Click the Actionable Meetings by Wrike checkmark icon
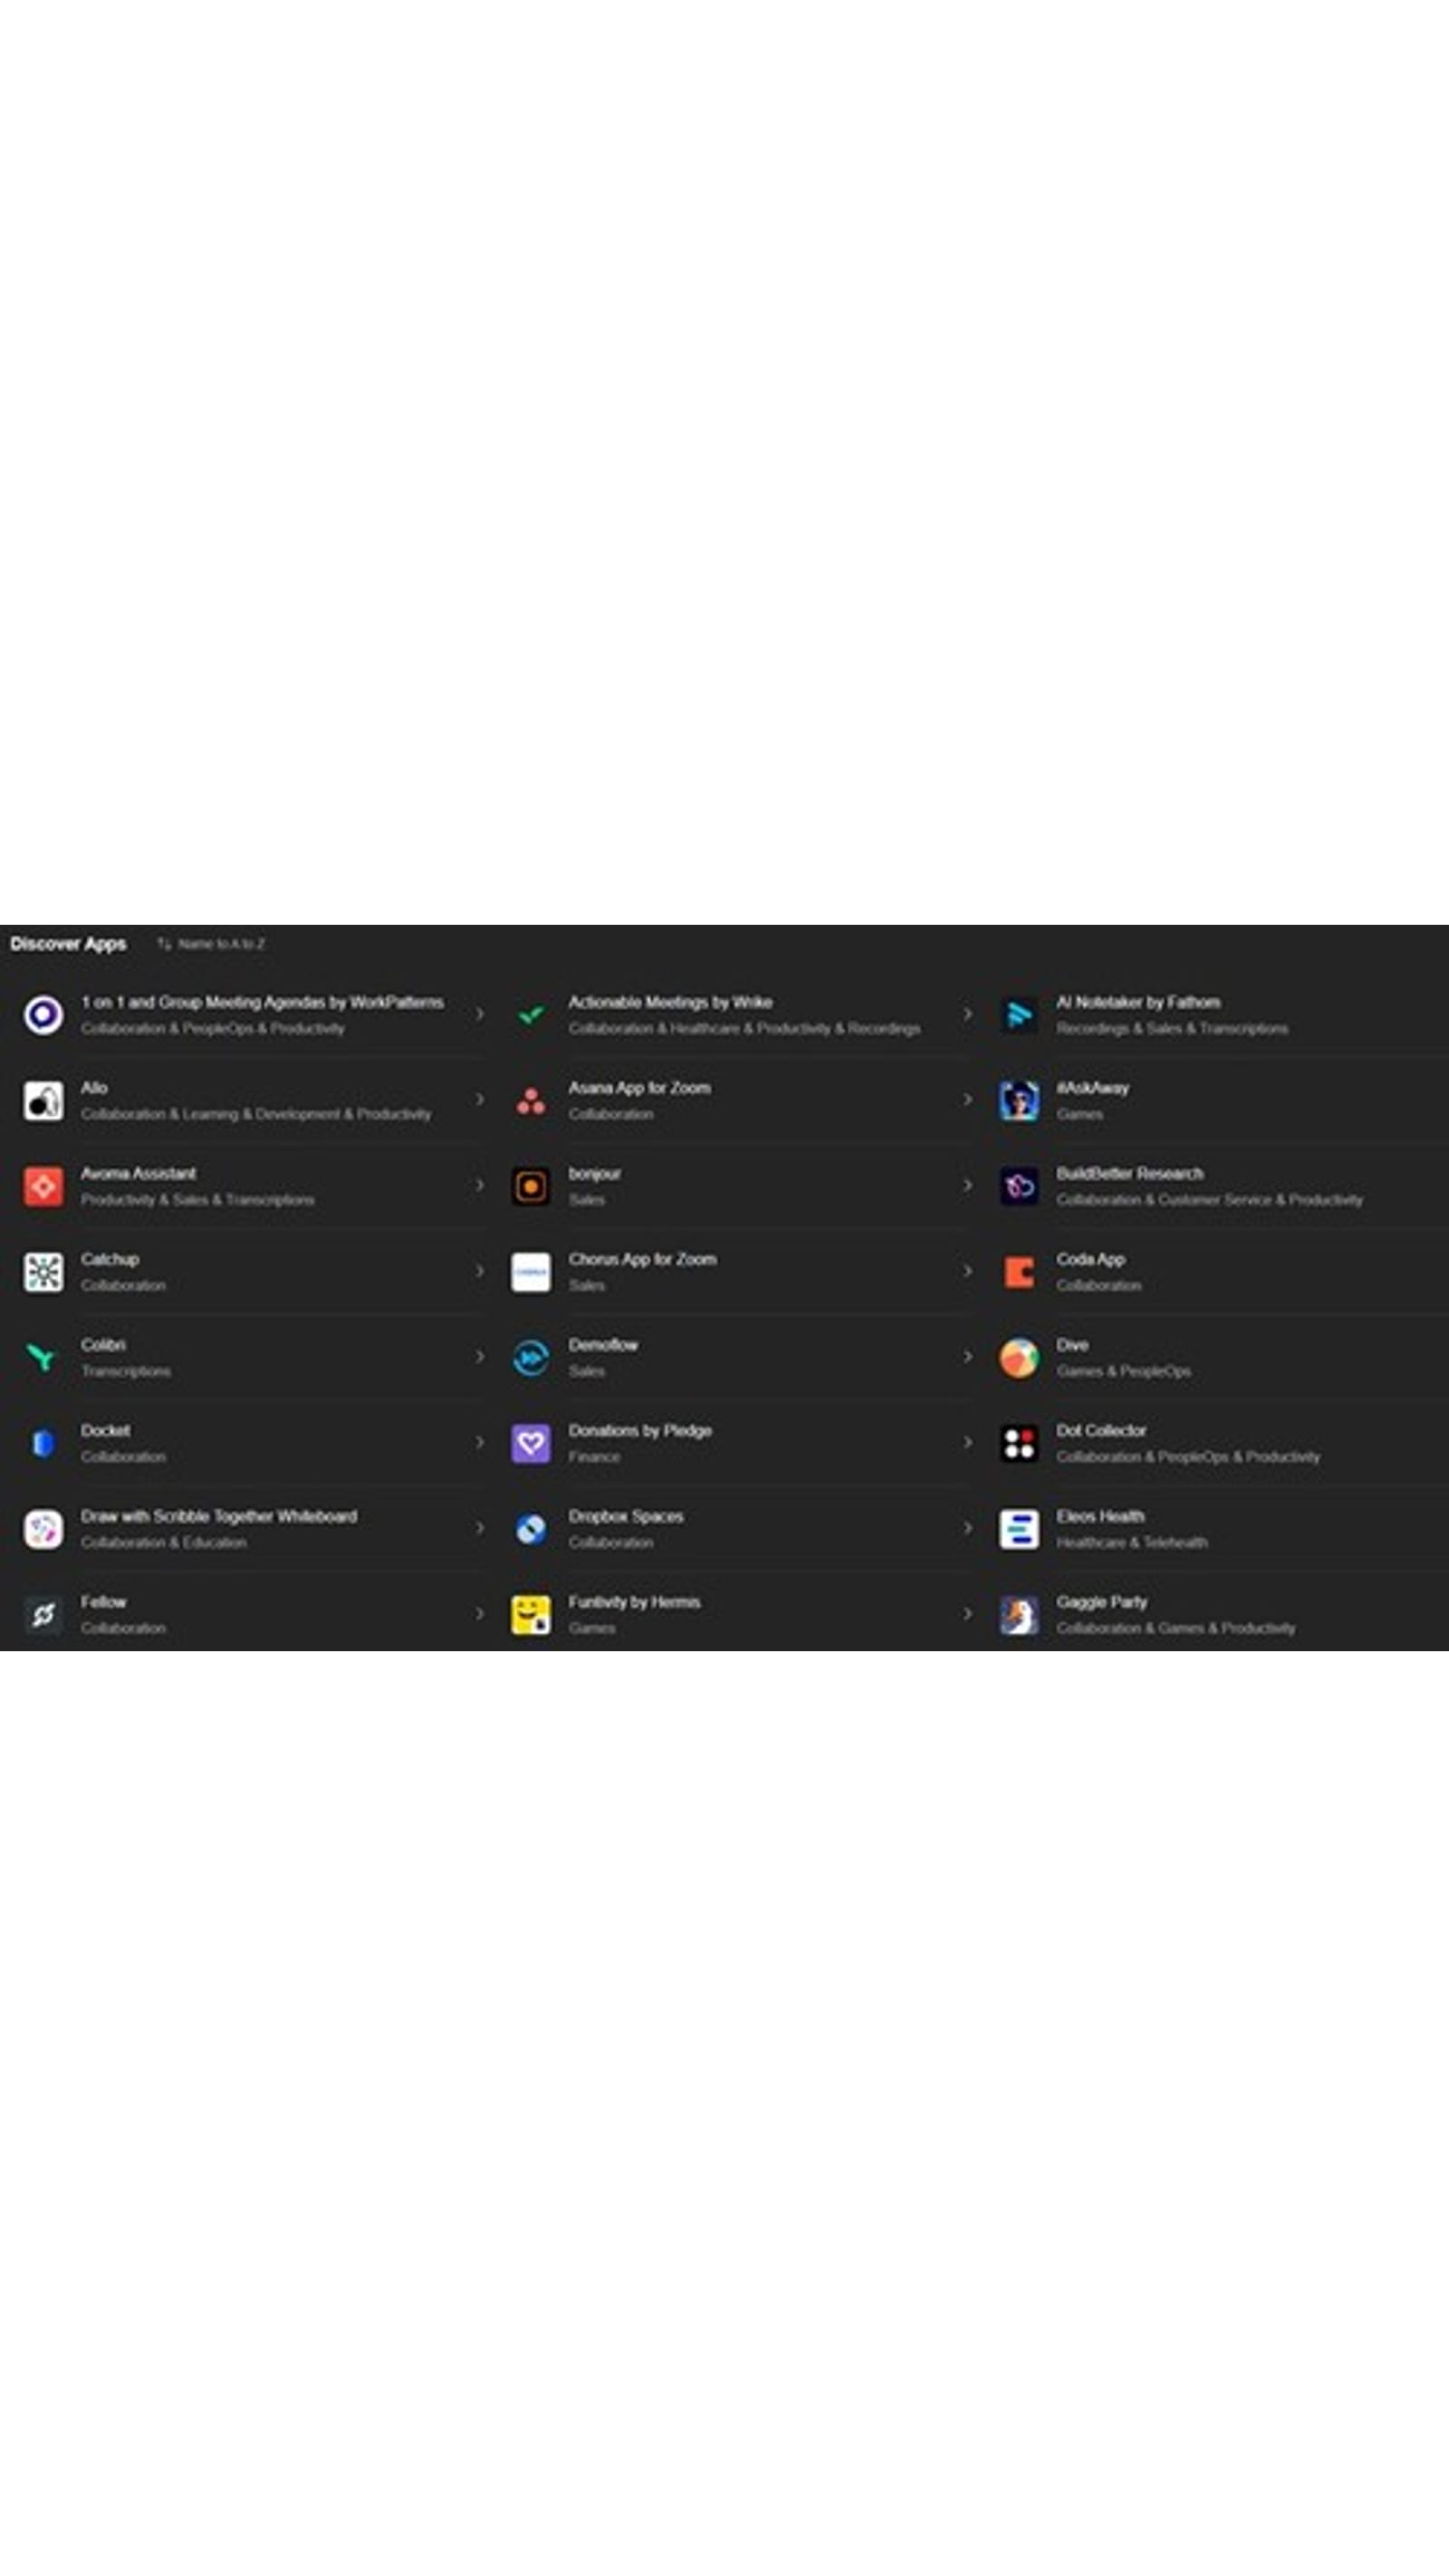This screenshot has width=1449, height=2576. click(x=530, y=1015)
